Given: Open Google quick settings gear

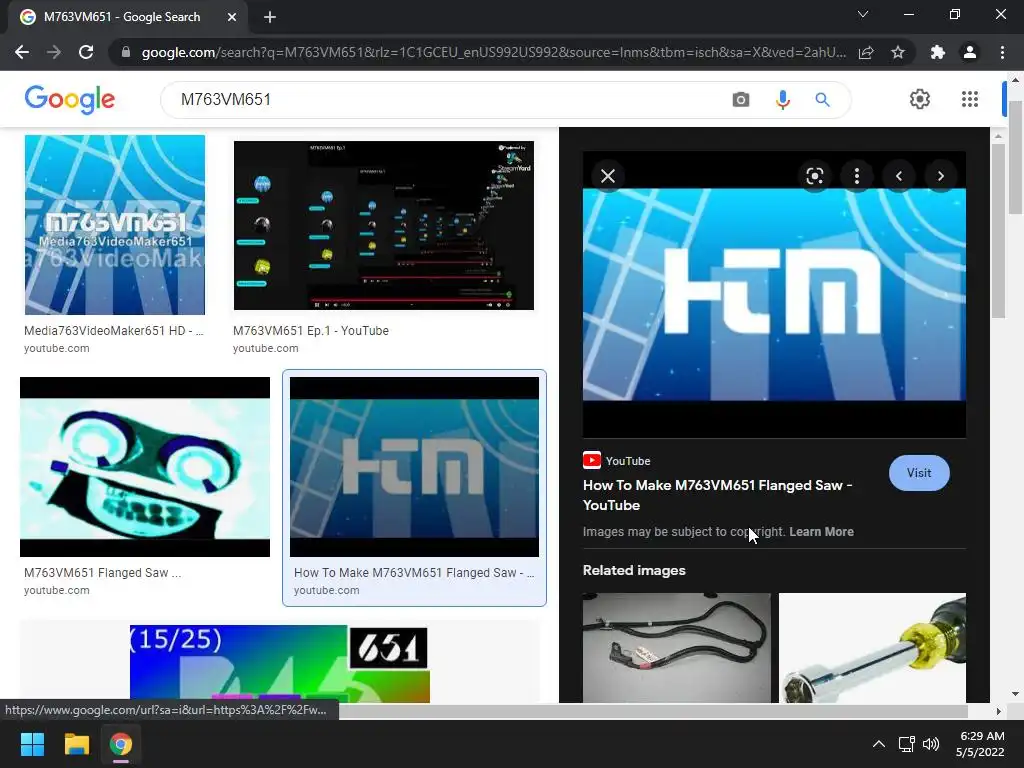Looking at the screenshot, I should click(920, 99).
